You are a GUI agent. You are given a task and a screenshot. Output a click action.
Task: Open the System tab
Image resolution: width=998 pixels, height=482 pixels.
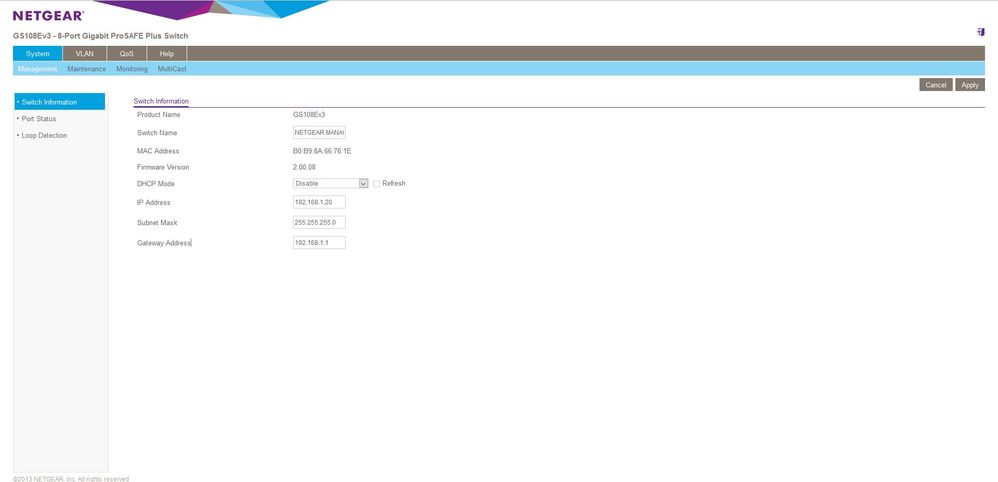(38, 54)
